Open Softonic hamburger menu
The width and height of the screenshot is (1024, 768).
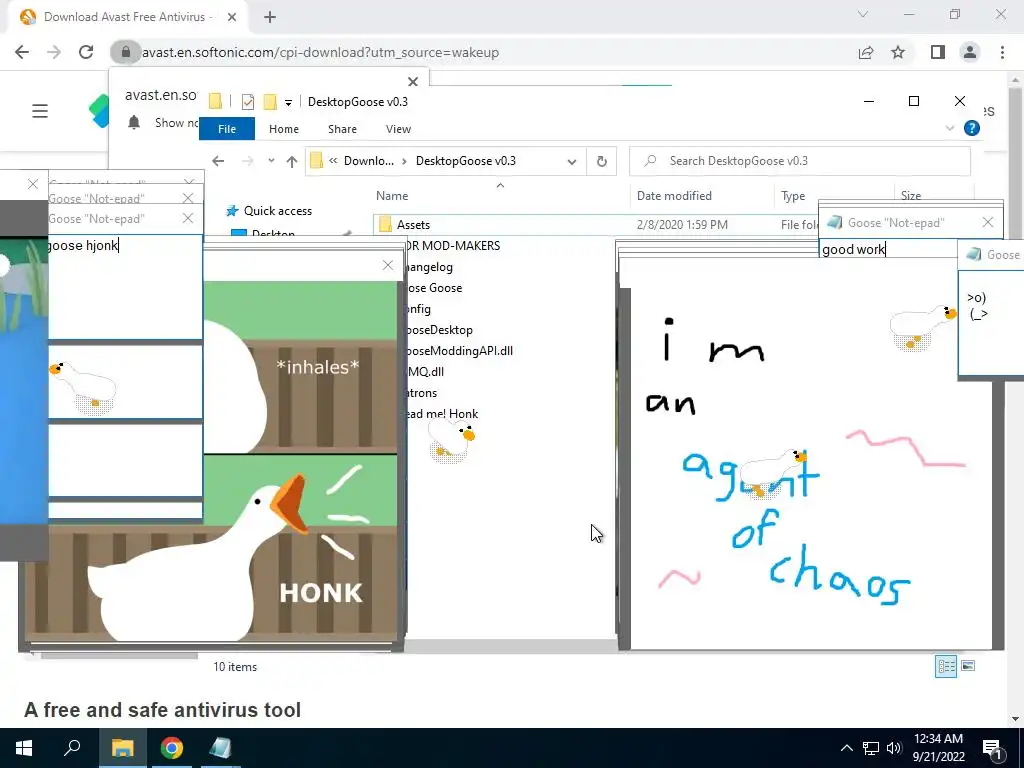click(x=40, y=111)
